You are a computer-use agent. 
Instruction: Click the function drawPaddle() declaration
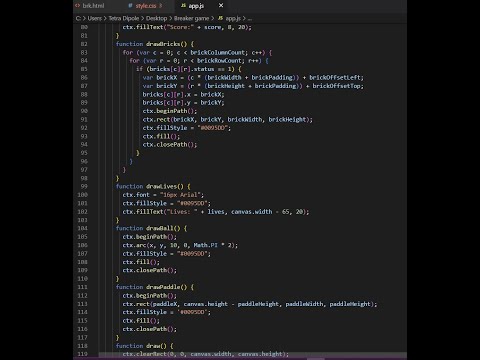155,287
